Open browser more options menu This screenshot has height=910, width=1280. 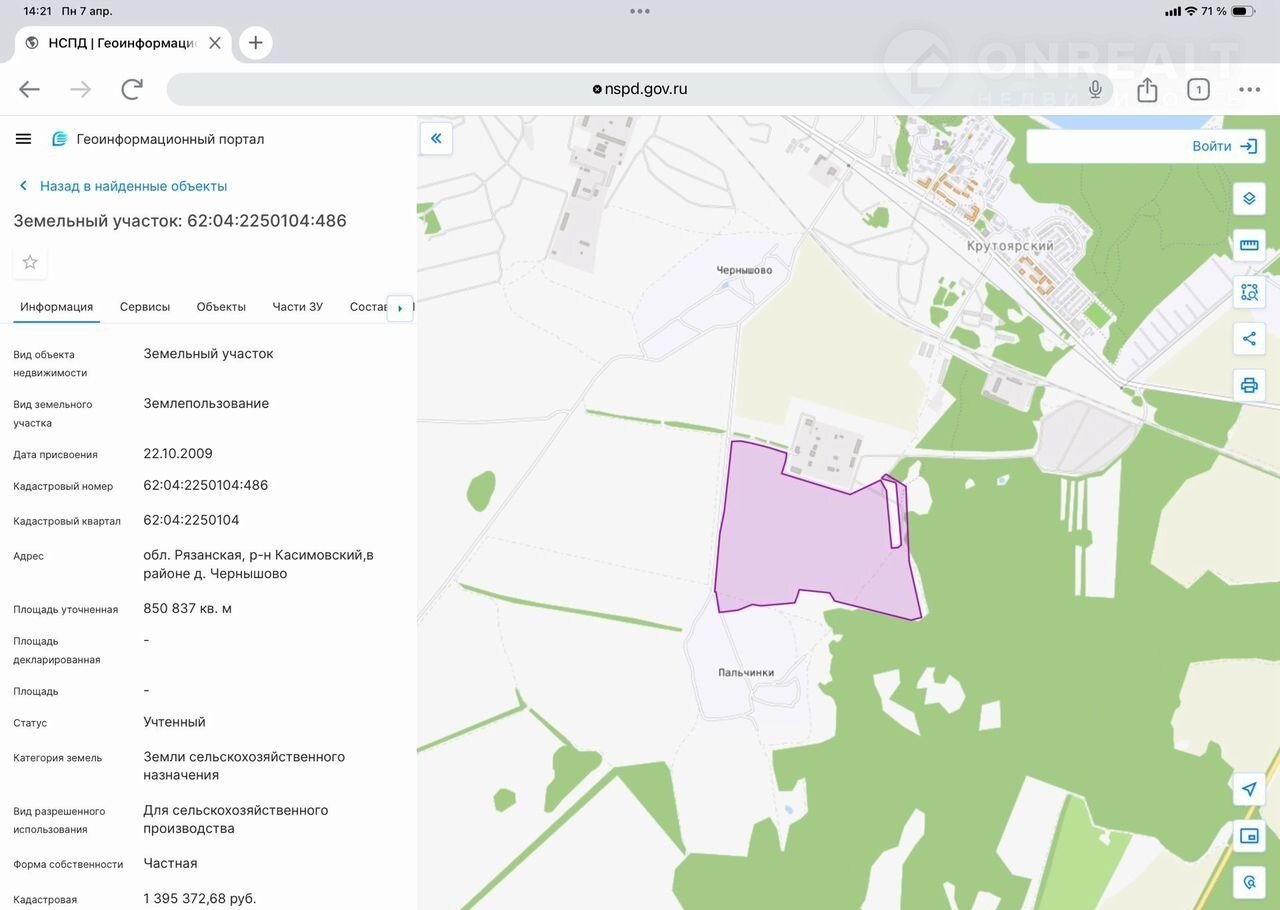[1249, 90]
